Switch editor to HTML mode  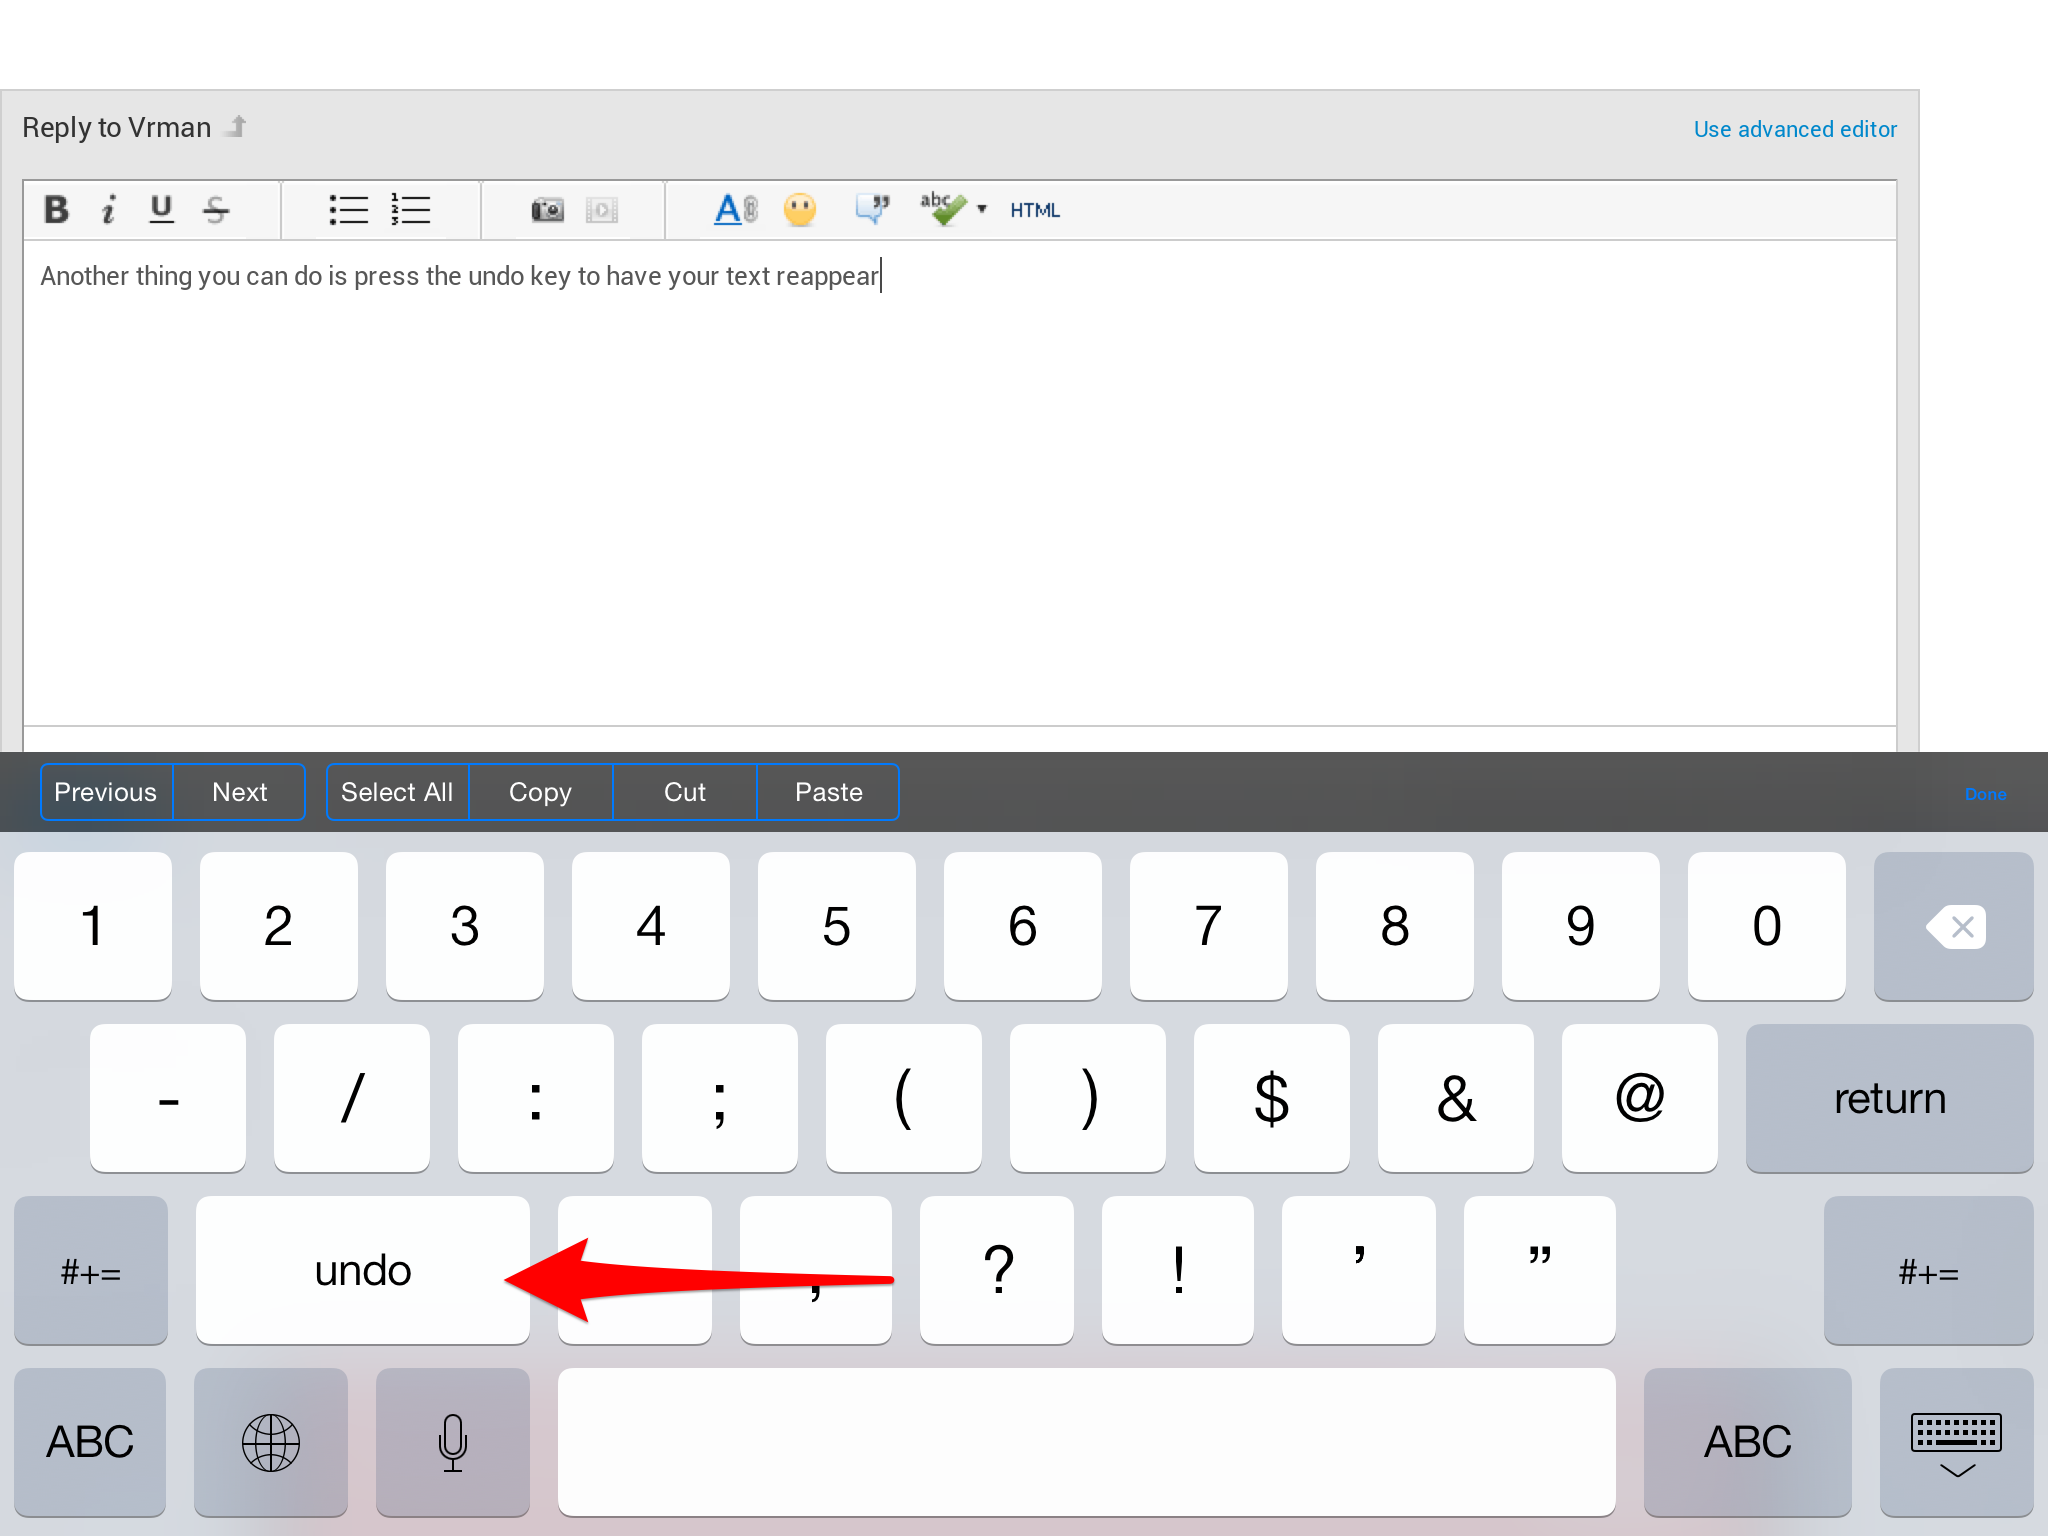1034,210
